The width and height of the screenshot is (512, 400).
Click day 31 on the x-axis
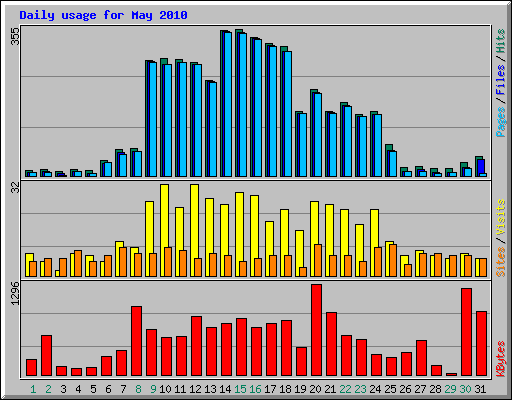click(x=480, y=389)
